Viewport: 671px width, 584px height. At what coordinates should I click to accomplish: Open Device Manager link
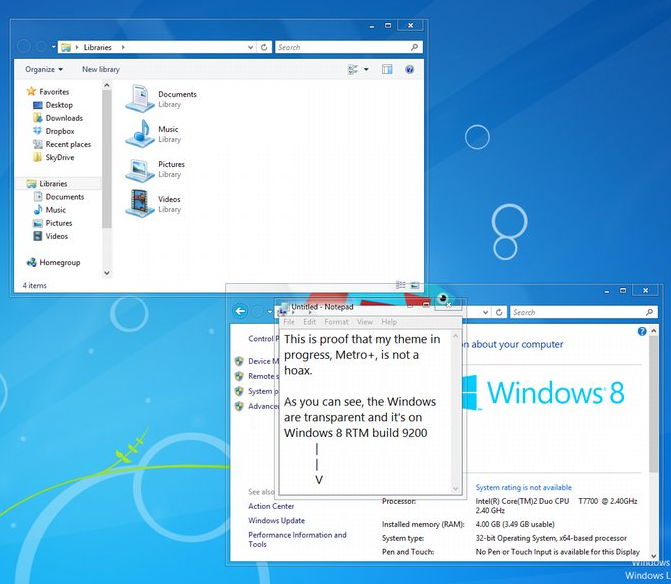click(x=263, y=361)
